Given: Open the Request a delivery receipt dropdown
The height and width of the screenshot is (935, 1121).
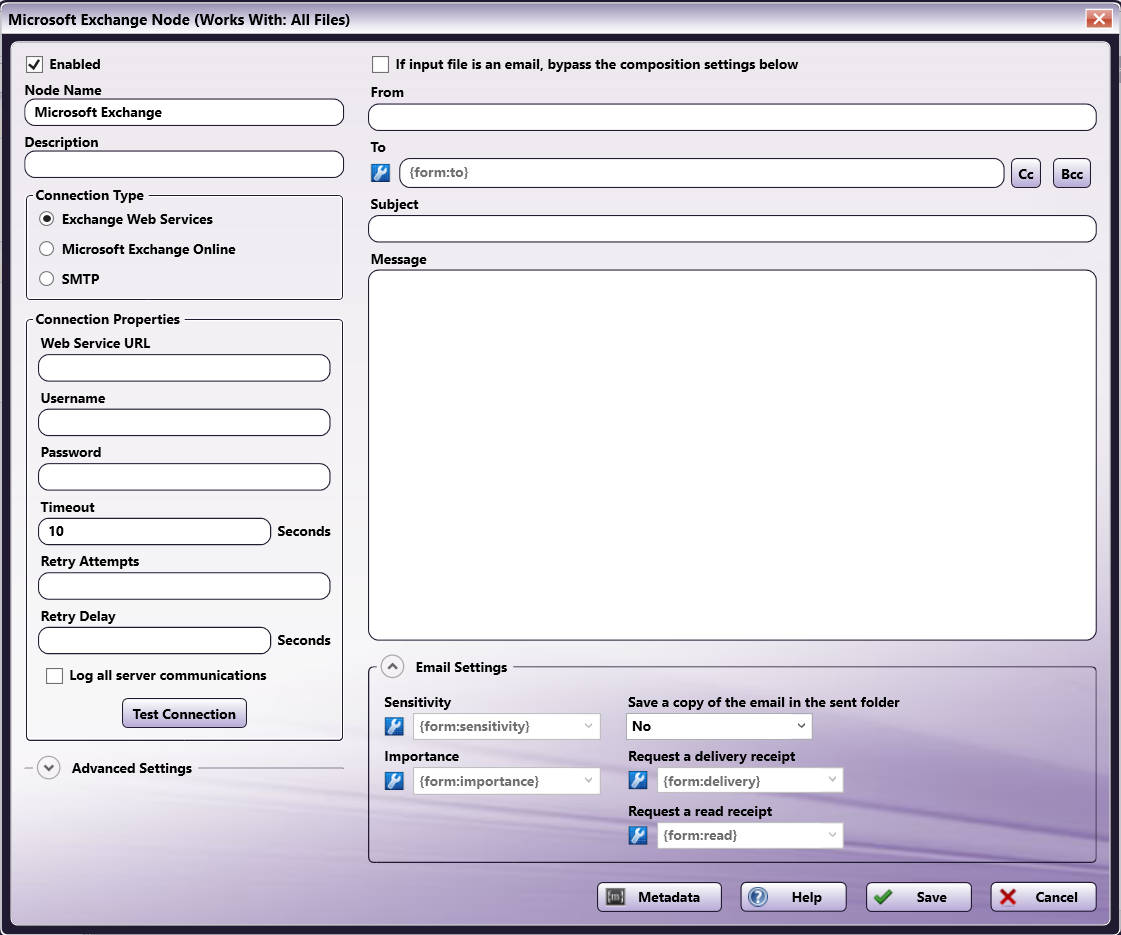Looking at the screenshot, I should [750, 781].
